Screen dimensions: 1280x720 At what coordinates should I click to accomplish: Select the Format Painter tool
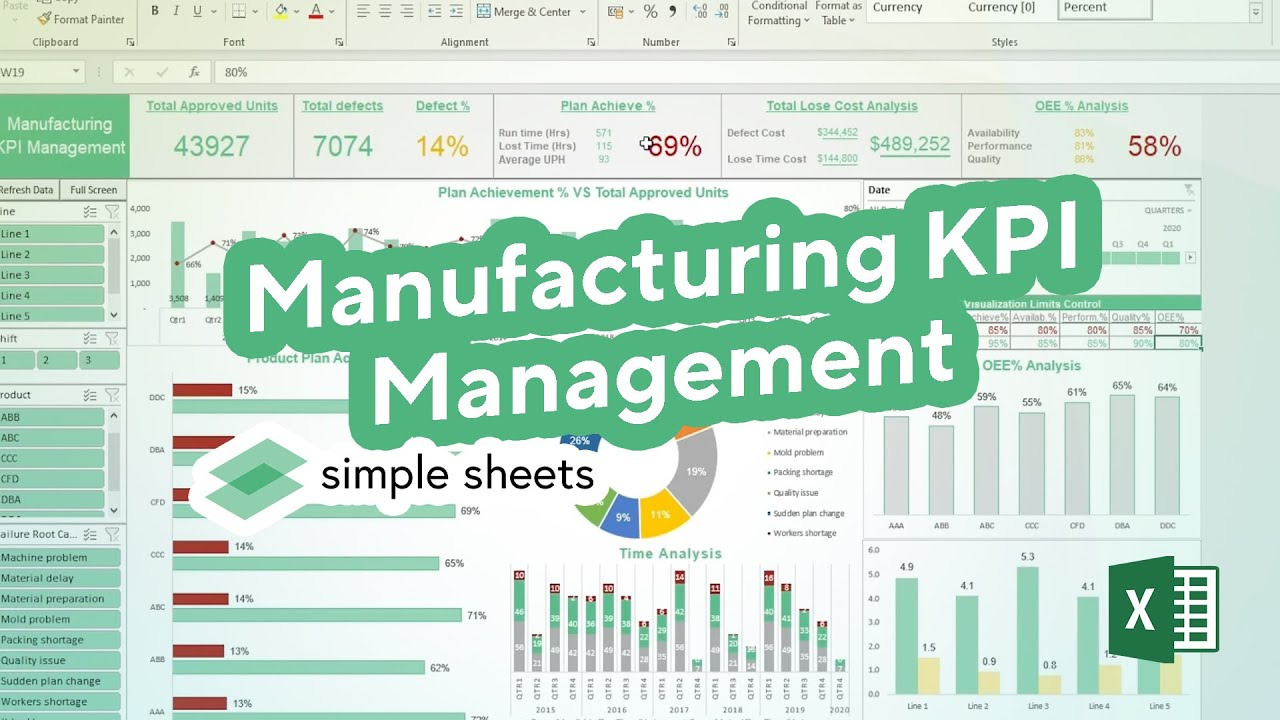[x=80, y=19]
